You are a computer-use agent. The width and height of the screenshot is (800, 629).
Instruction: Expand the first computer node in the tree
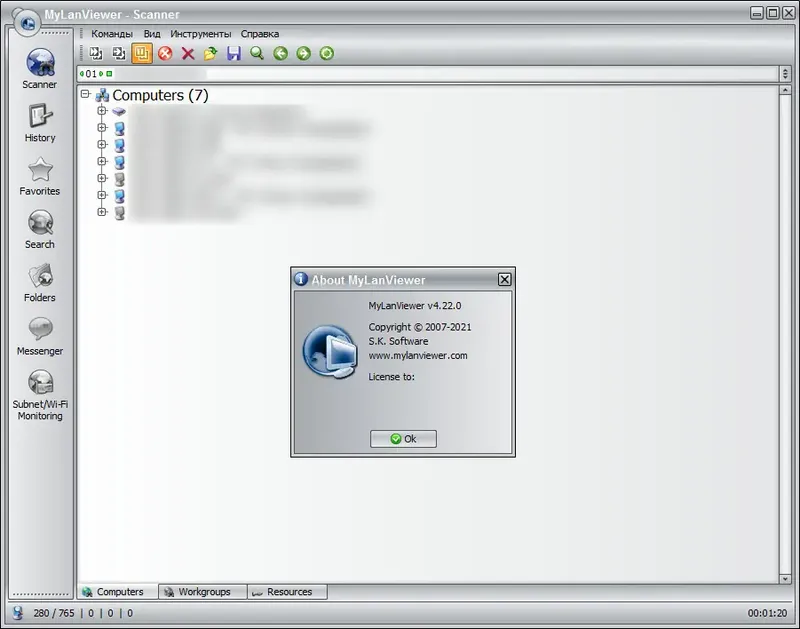point(102,112)
